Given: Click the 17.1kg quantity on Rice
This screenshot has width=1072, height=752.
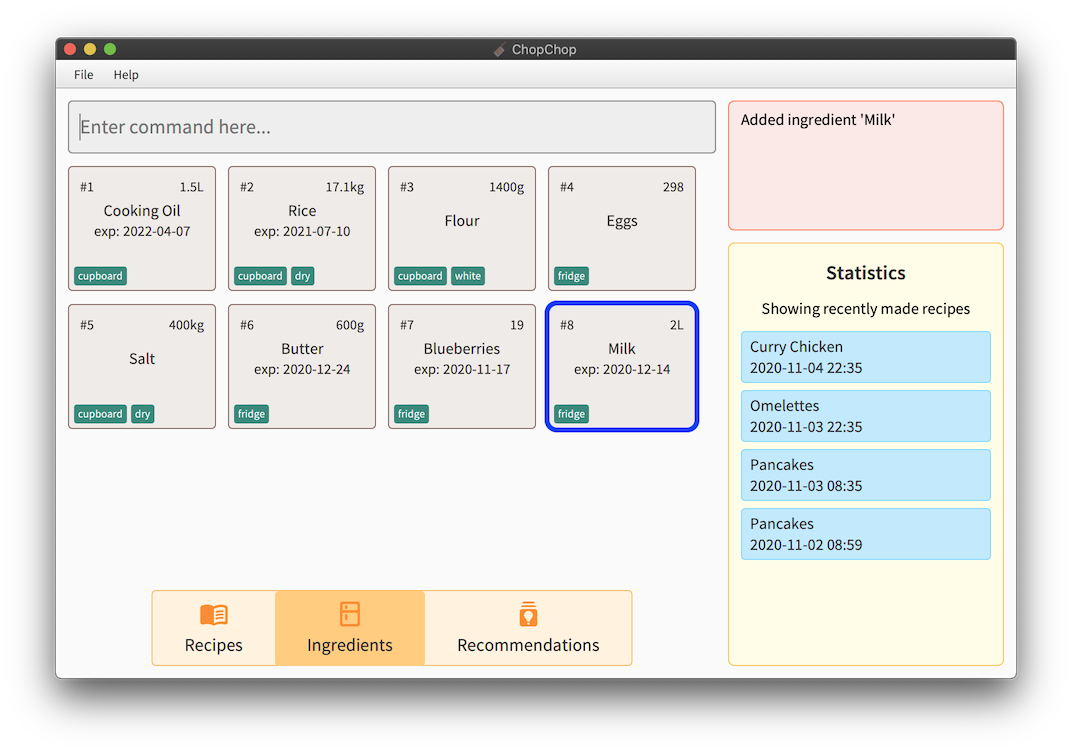Looking at the screenshot, I should (x=345, y=187).
